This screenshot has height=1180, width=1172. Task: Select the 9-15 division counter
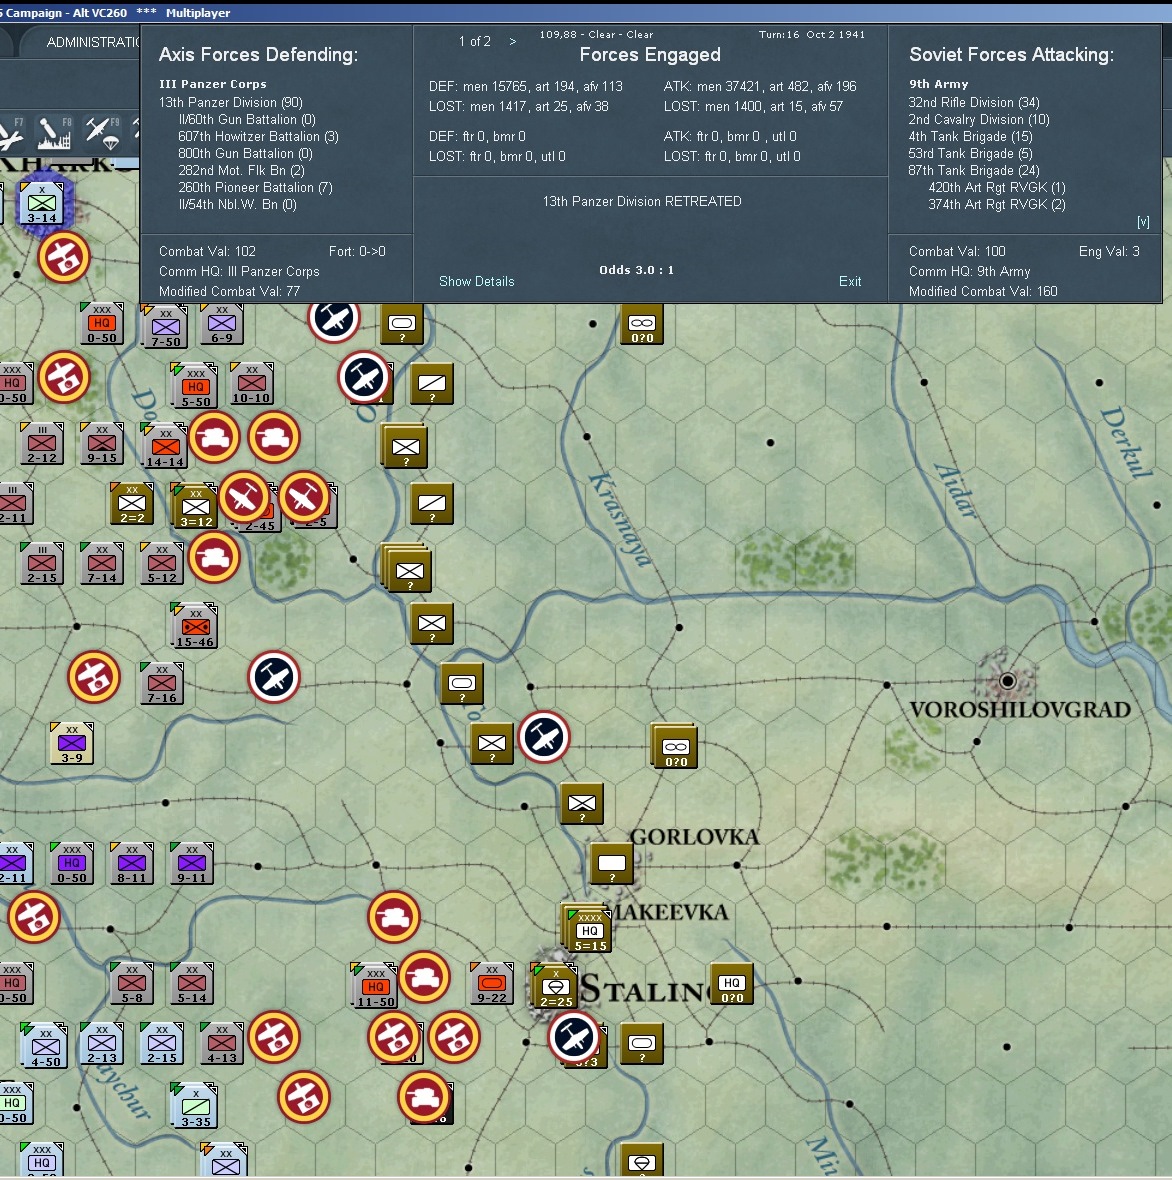point(102,444)
